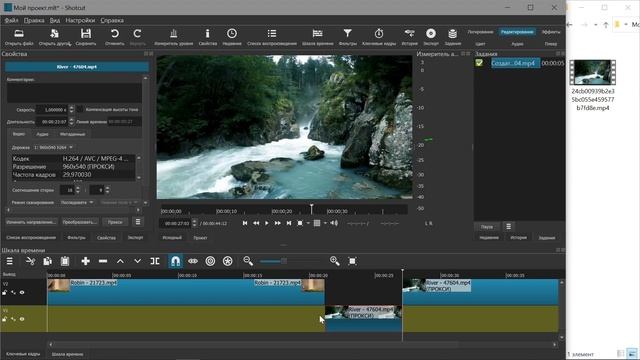
Task: Open the Jobs panel hamburger menu button
Action: point(508,227)
